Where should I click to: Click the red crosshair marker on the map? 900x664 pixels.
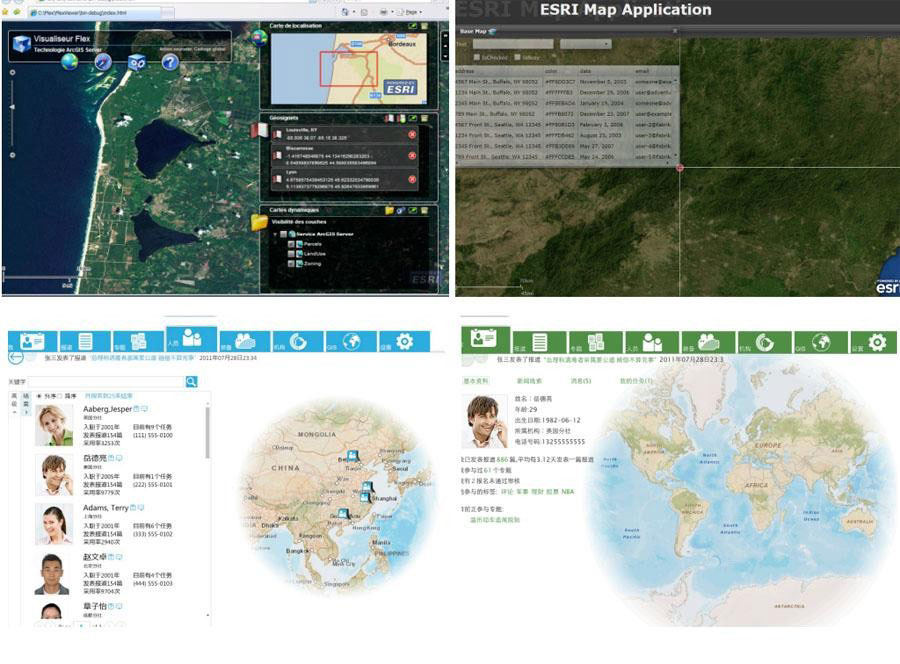tap(680, 168)
